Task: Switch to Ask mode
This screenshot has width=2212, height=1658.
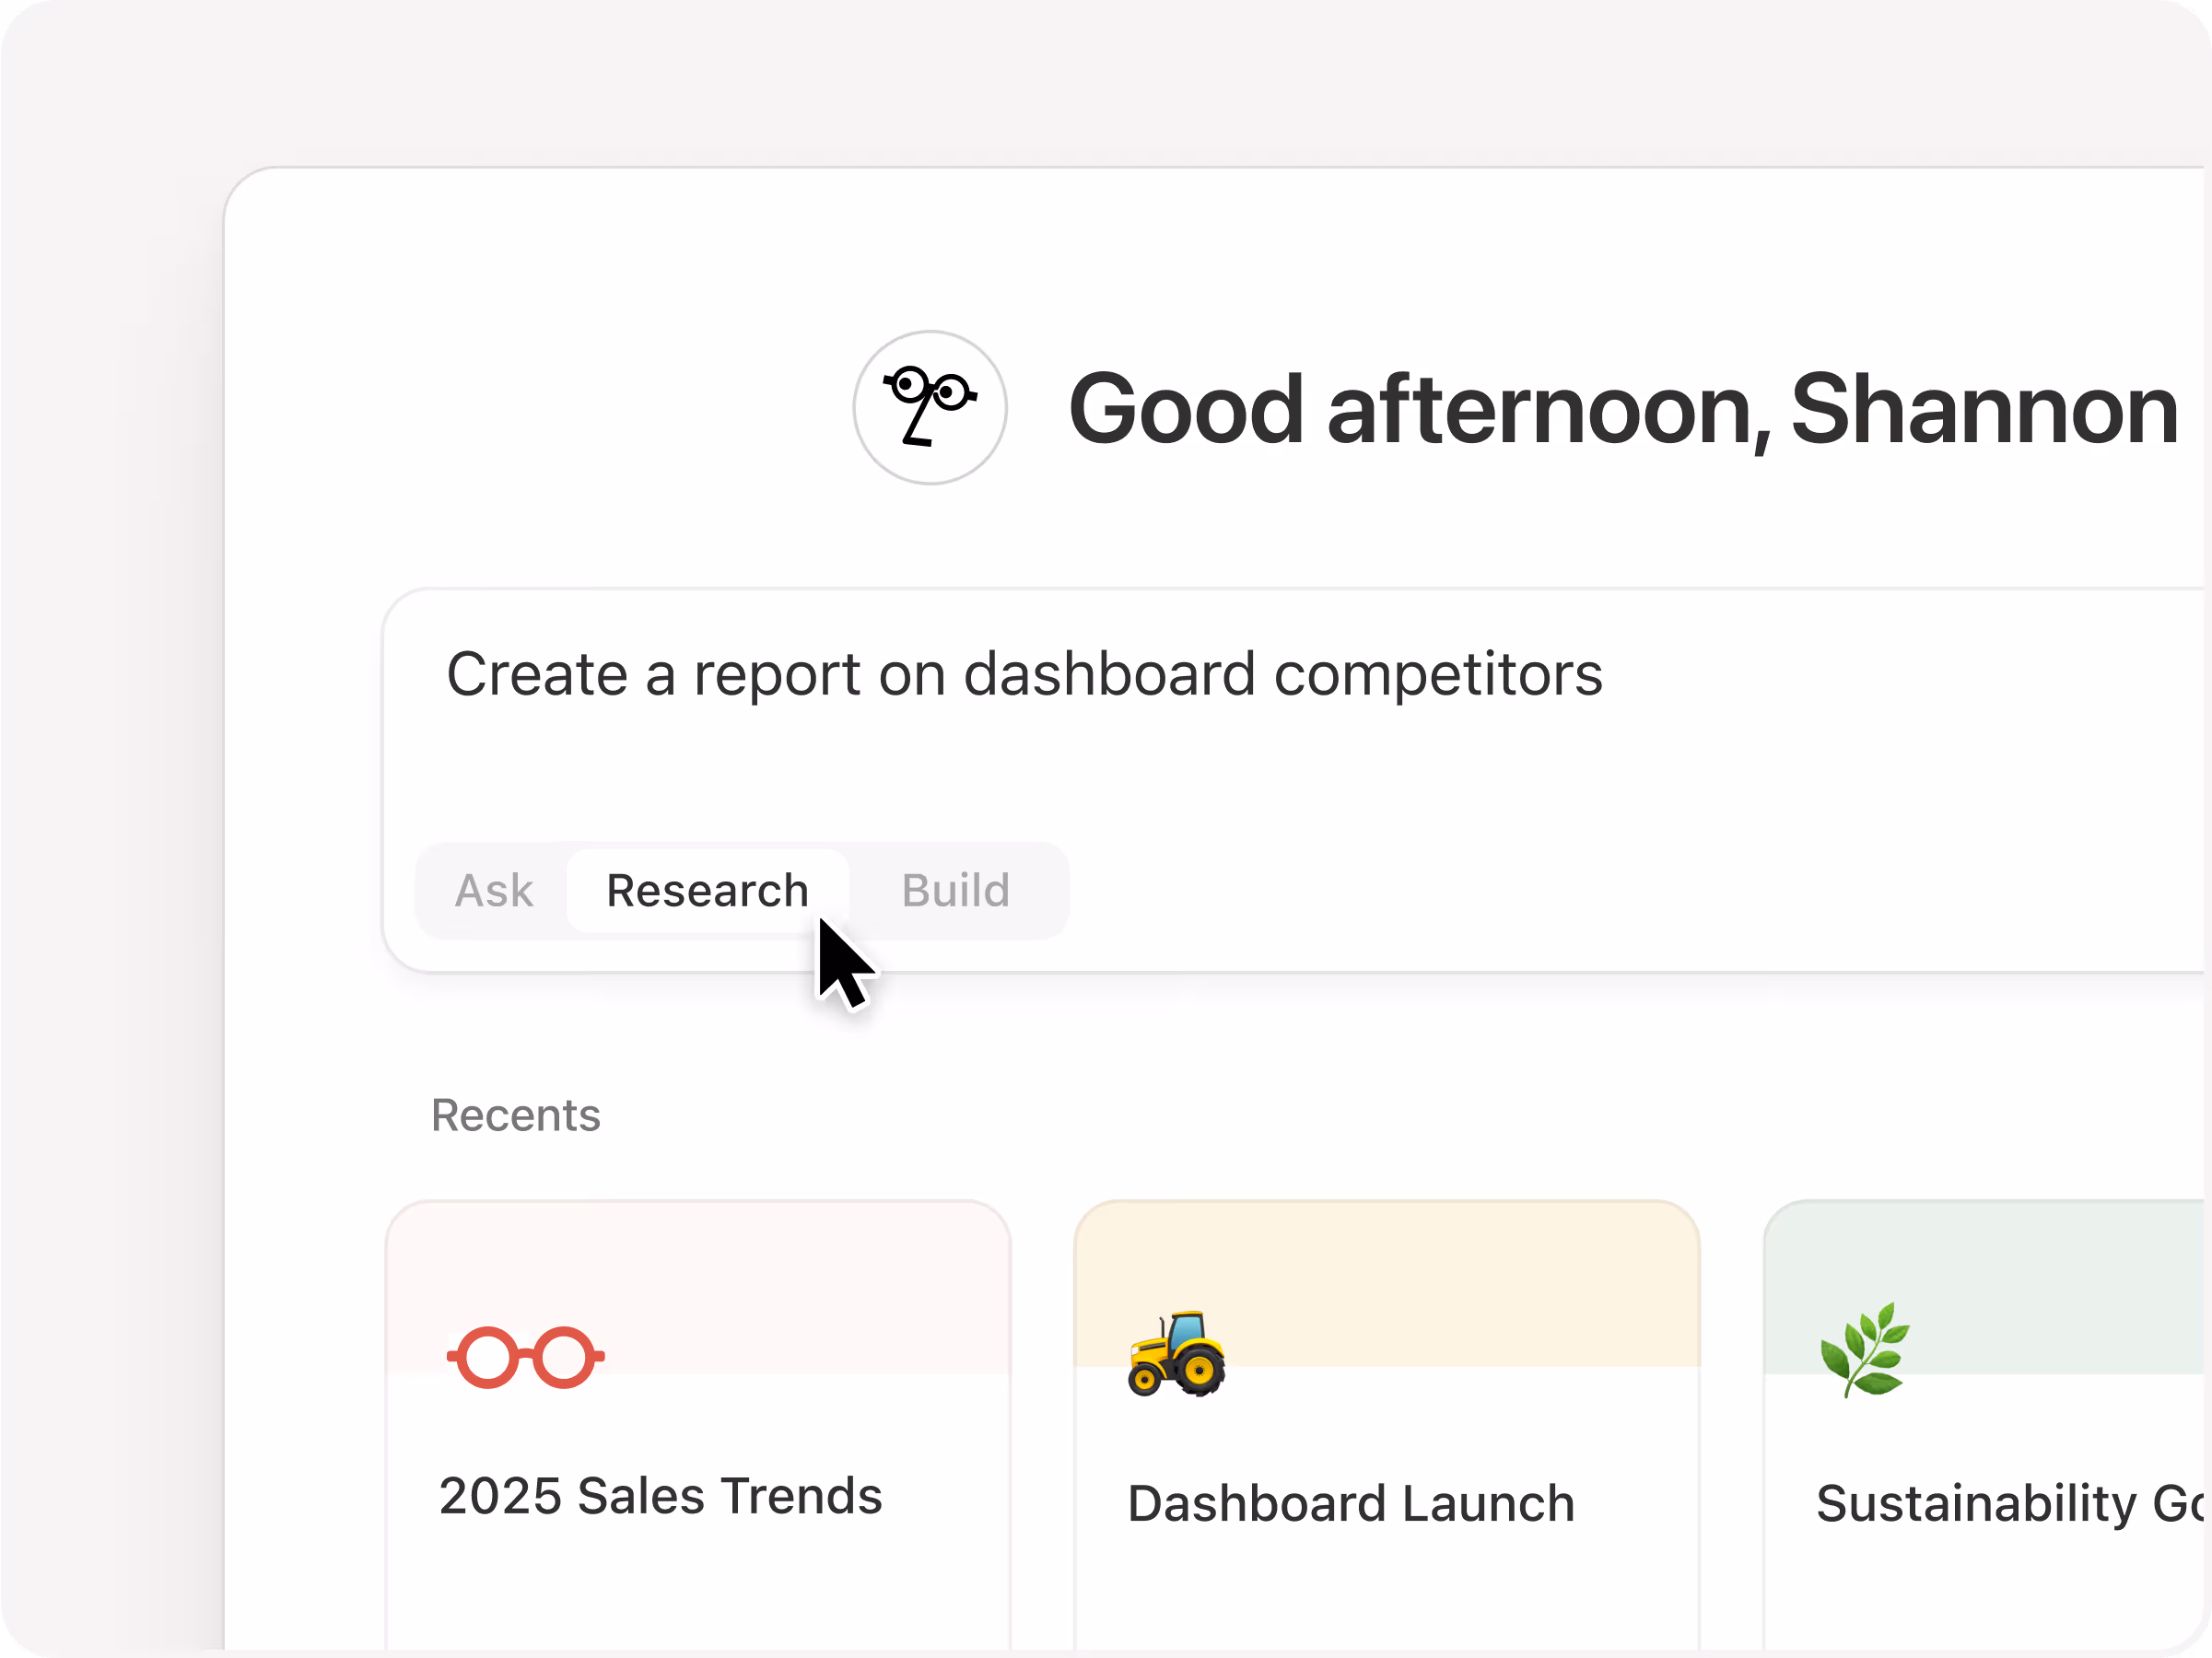Action: coord(494,890)
